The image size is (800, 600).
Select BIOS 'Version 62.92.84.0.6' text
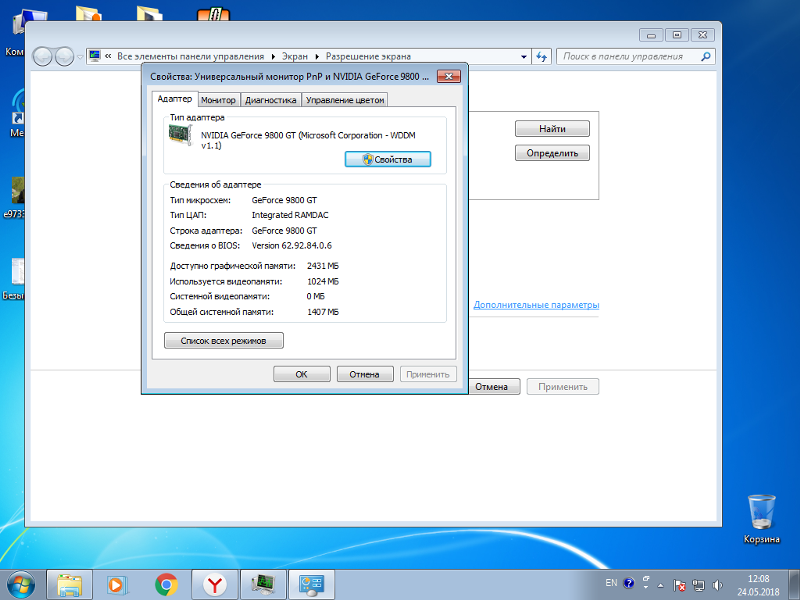pos(291,246)
